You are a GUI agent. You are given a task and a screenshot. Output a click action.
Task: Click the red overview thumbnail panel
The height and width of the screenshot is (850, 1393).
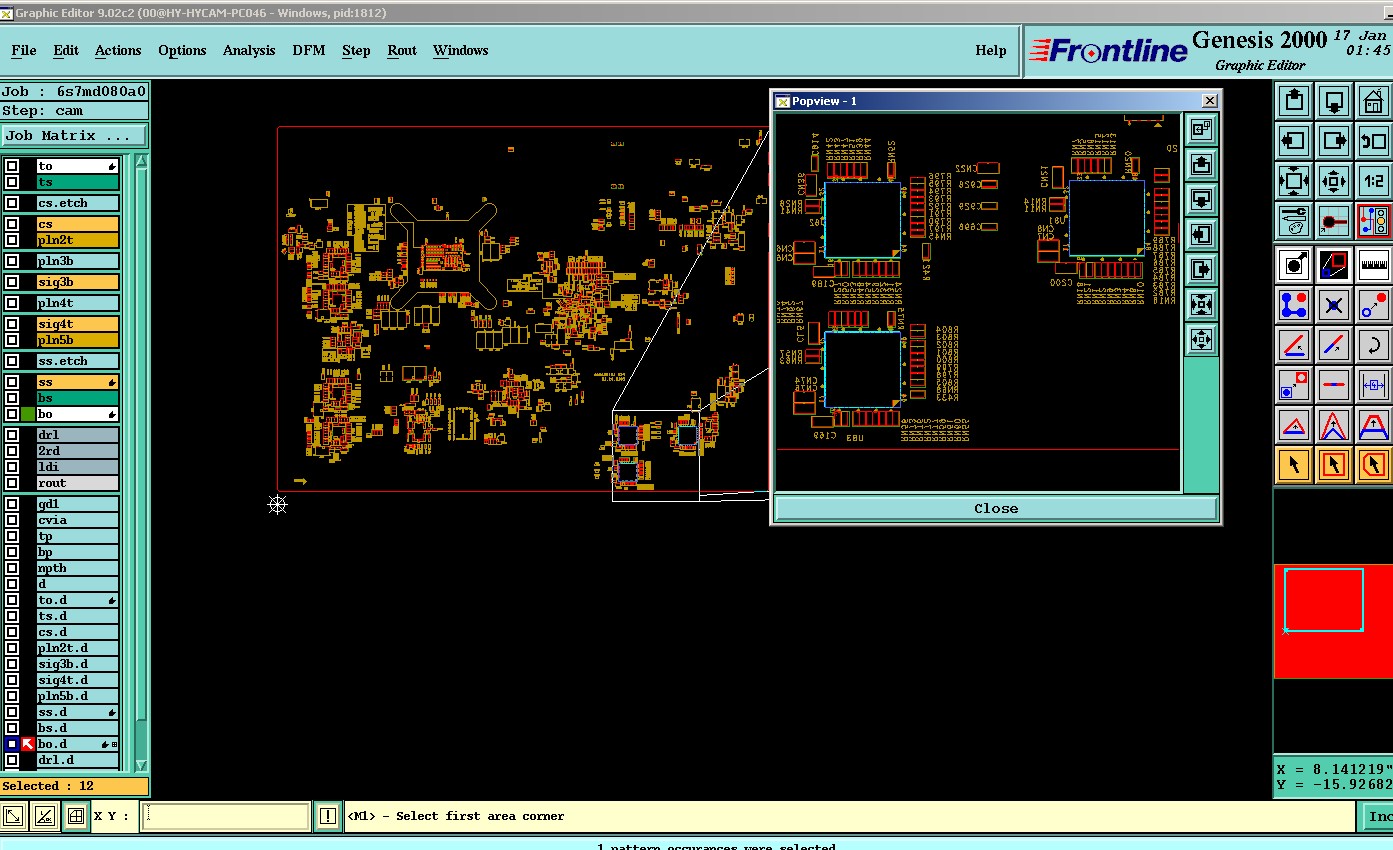click(x=1333, y=621)
